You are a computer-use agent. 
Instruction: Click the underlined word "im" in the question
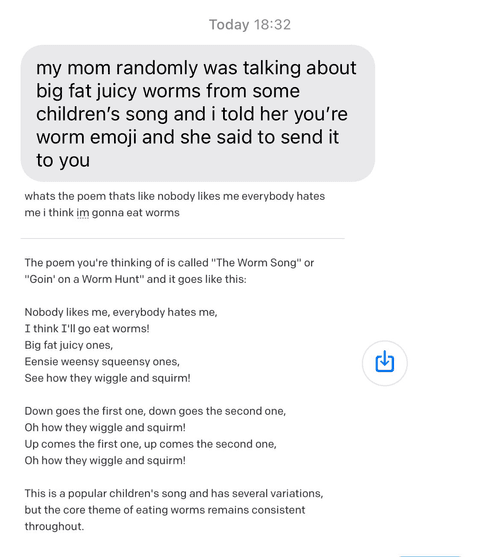point(83,213)
